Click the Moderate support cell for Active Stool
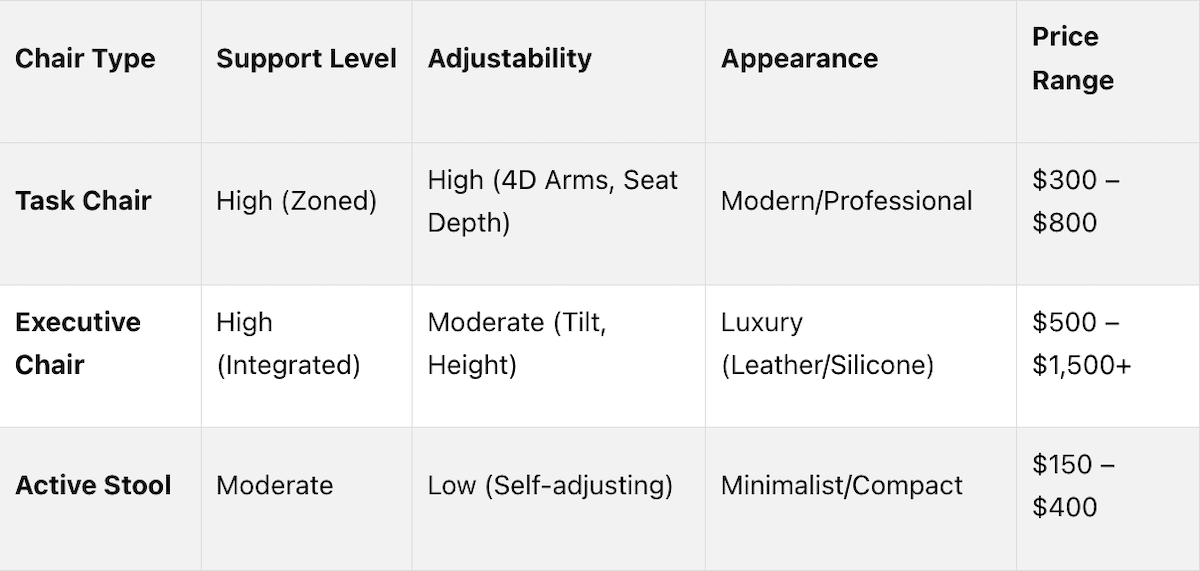 pos(274,486)
